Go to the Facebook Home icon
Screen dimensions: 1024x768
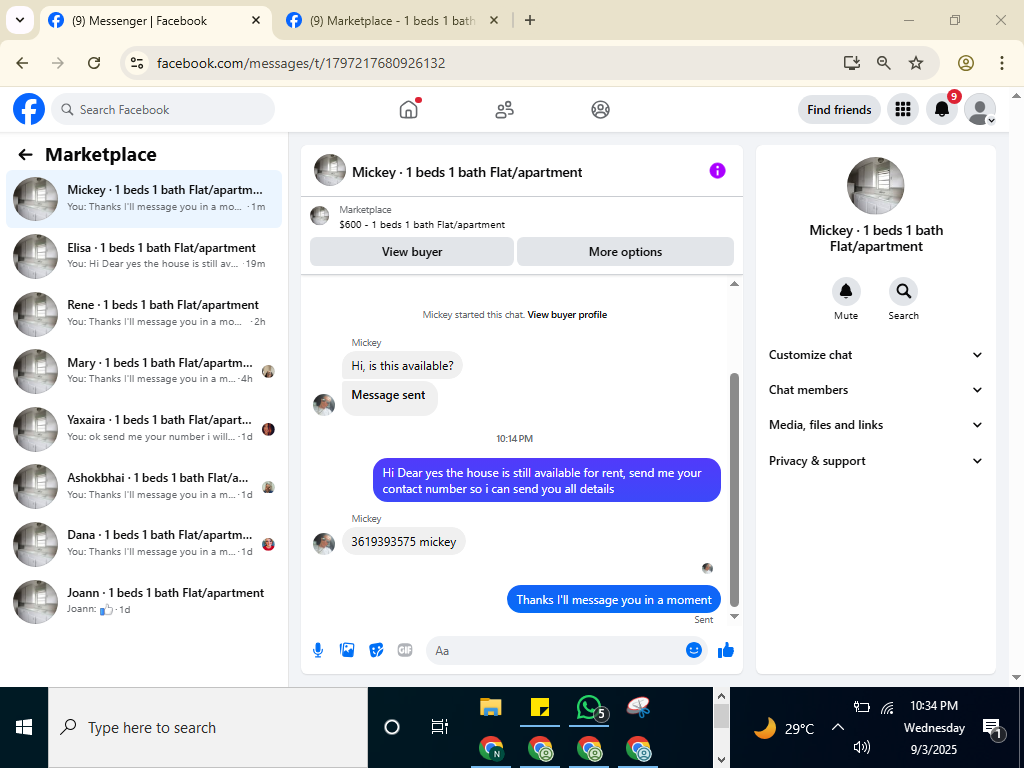pos(409,109)
